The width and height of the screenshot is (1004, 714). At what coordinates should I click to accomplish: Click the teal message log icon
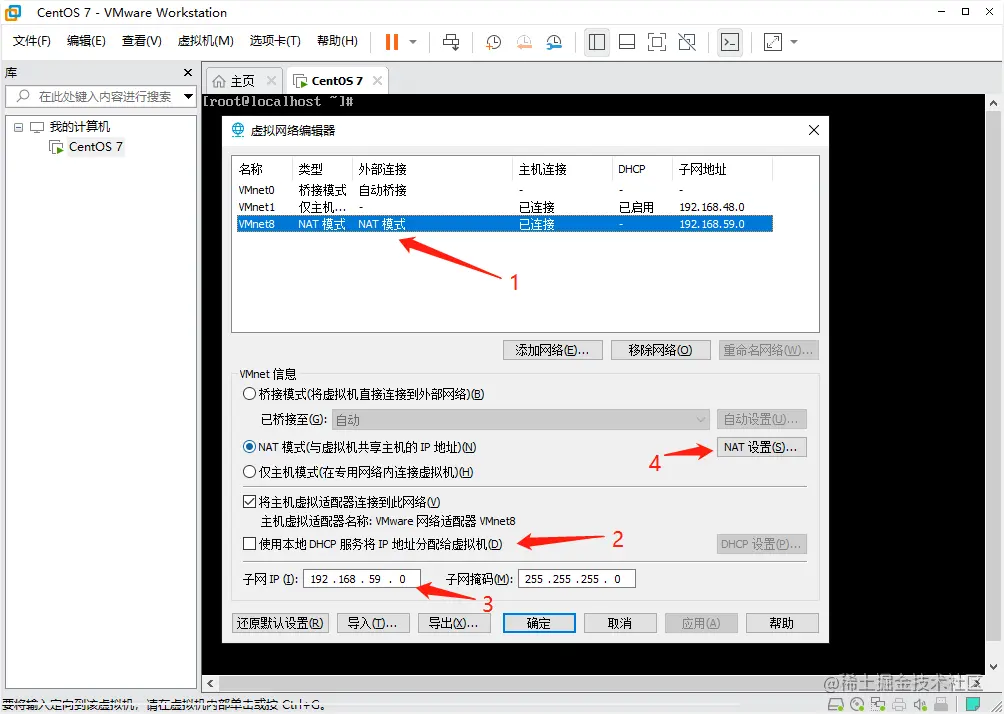(x=973, y=704)
